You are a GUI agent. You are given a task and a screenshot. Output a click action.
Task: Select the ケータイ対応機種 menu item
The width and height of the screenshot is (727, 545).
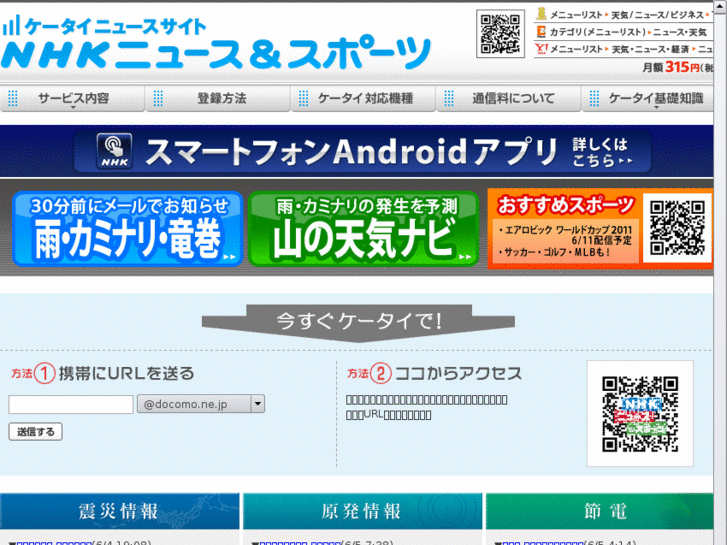(x=364, y=98)
